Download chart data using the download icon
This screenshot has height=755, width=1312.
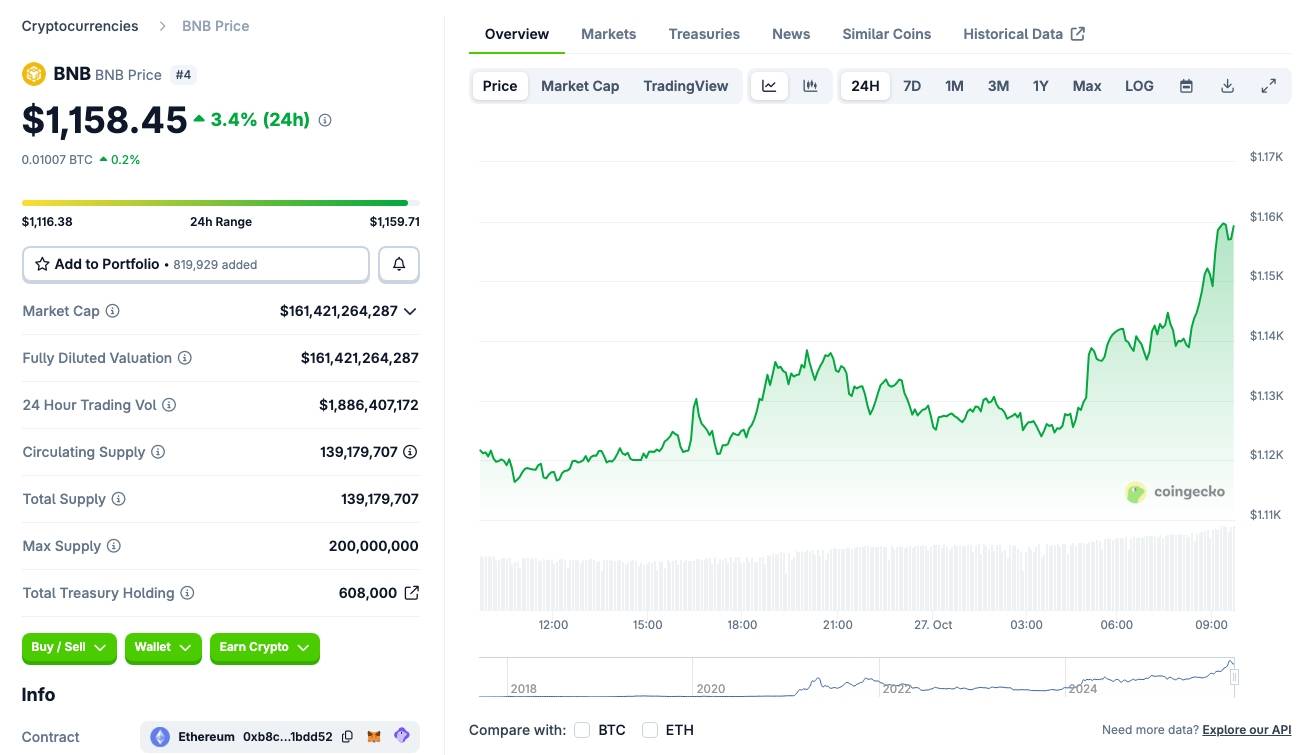click(x=1227, y=86)
